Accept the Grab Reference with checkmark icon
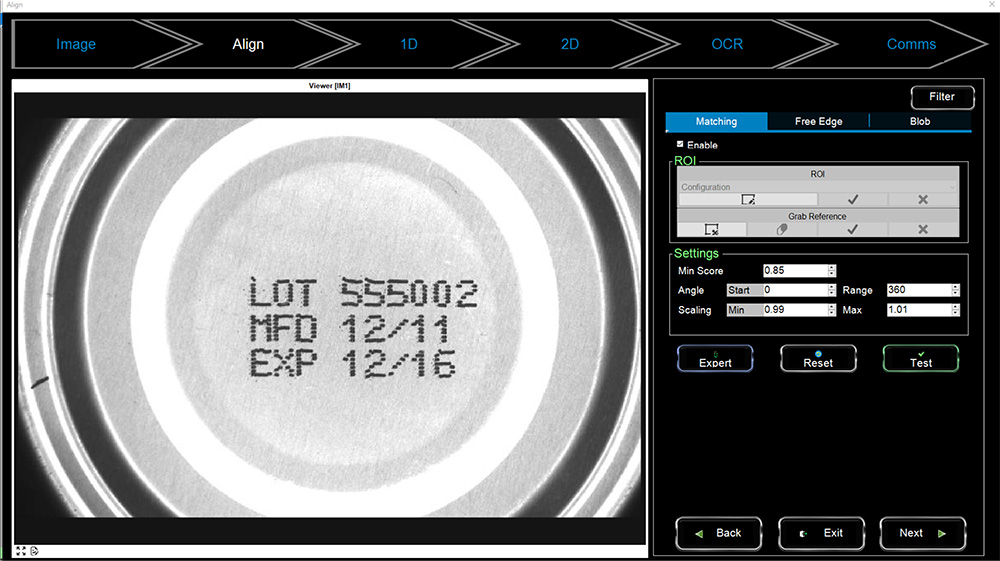 [852, 230]
